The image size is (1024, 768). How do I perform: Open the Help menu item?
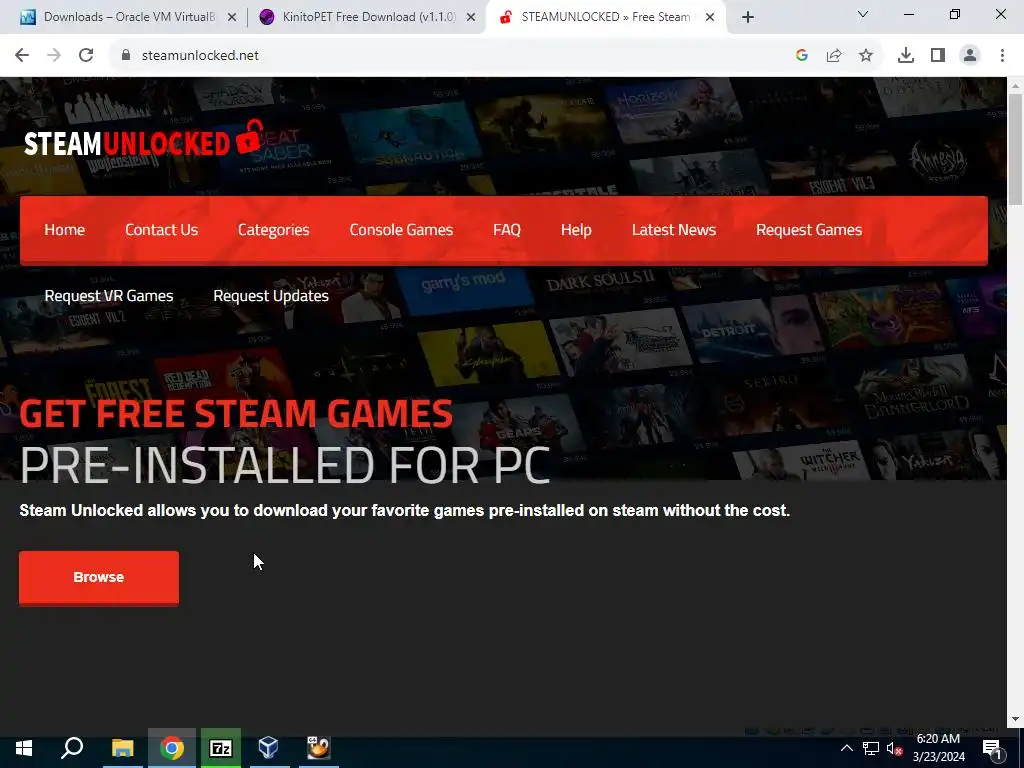point(576,230)
